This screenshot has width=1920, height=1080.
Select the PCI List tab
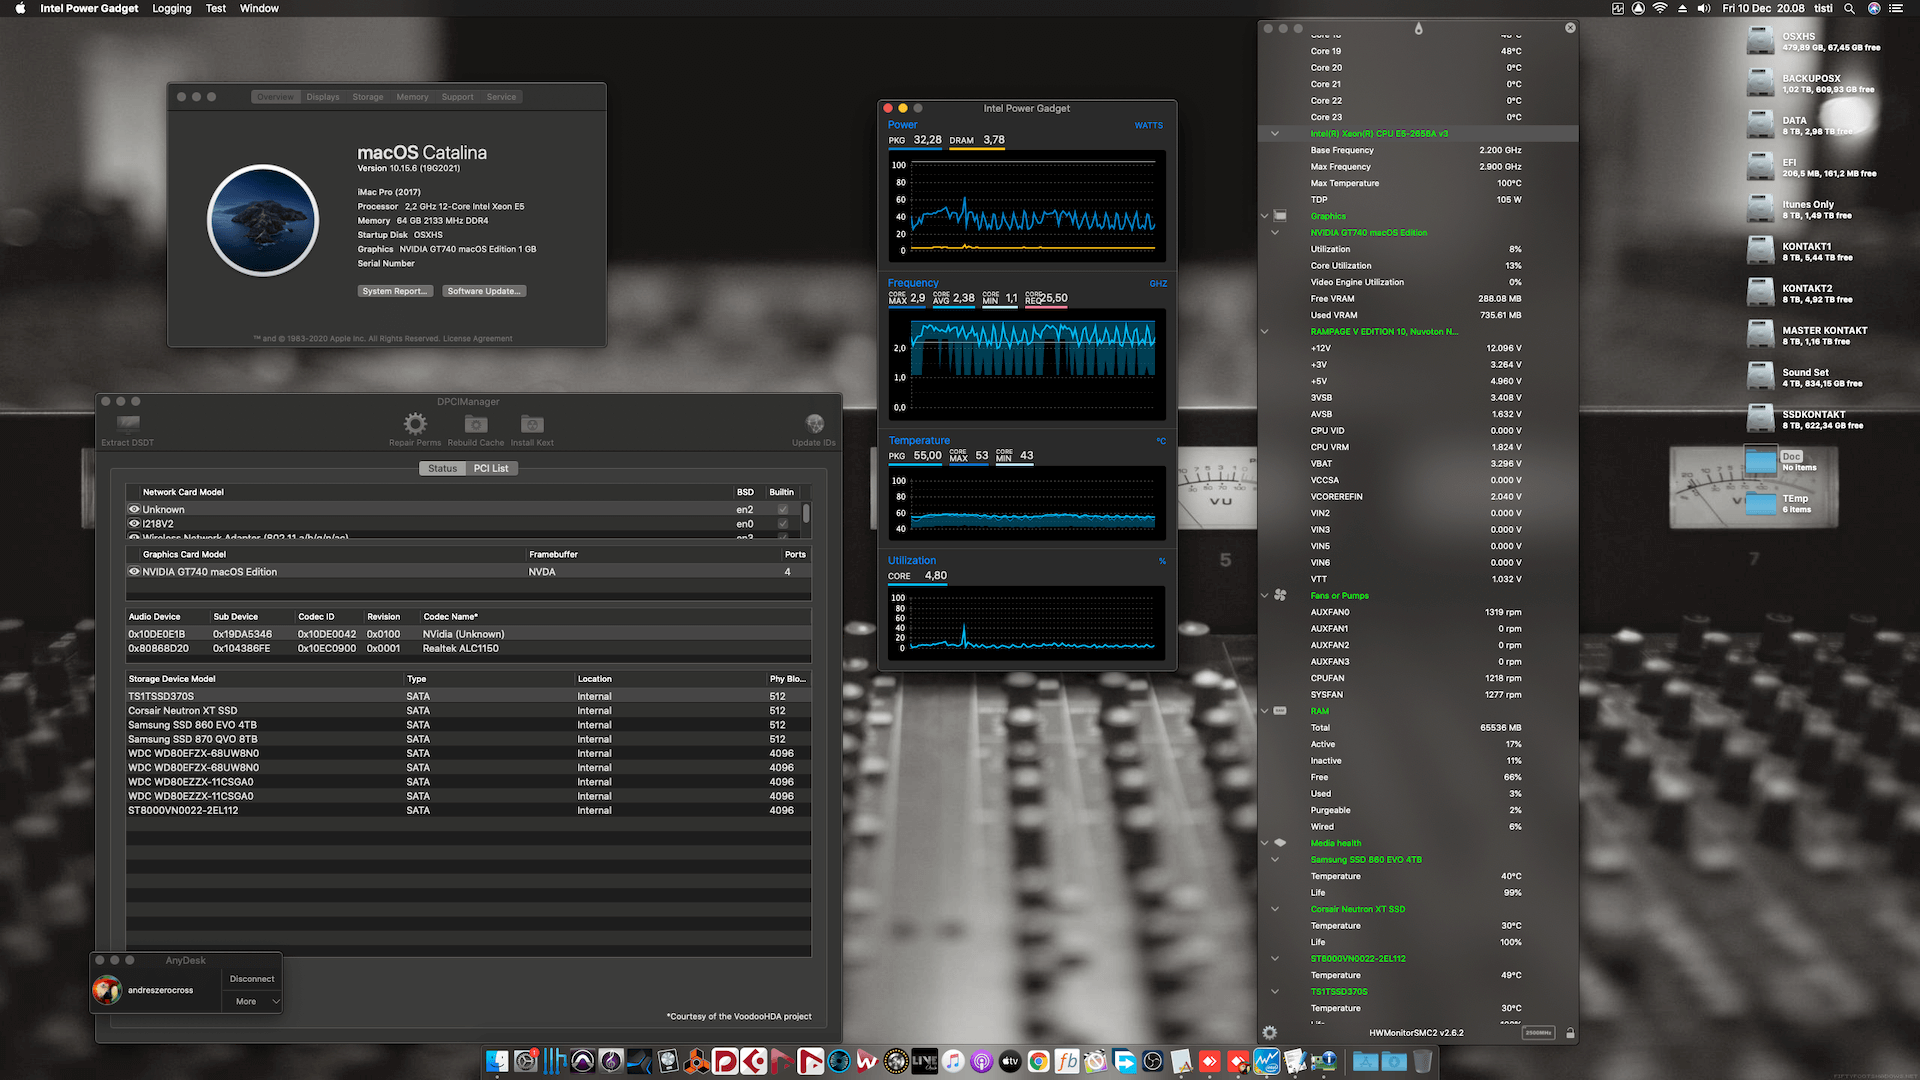(x=491, y=468)
